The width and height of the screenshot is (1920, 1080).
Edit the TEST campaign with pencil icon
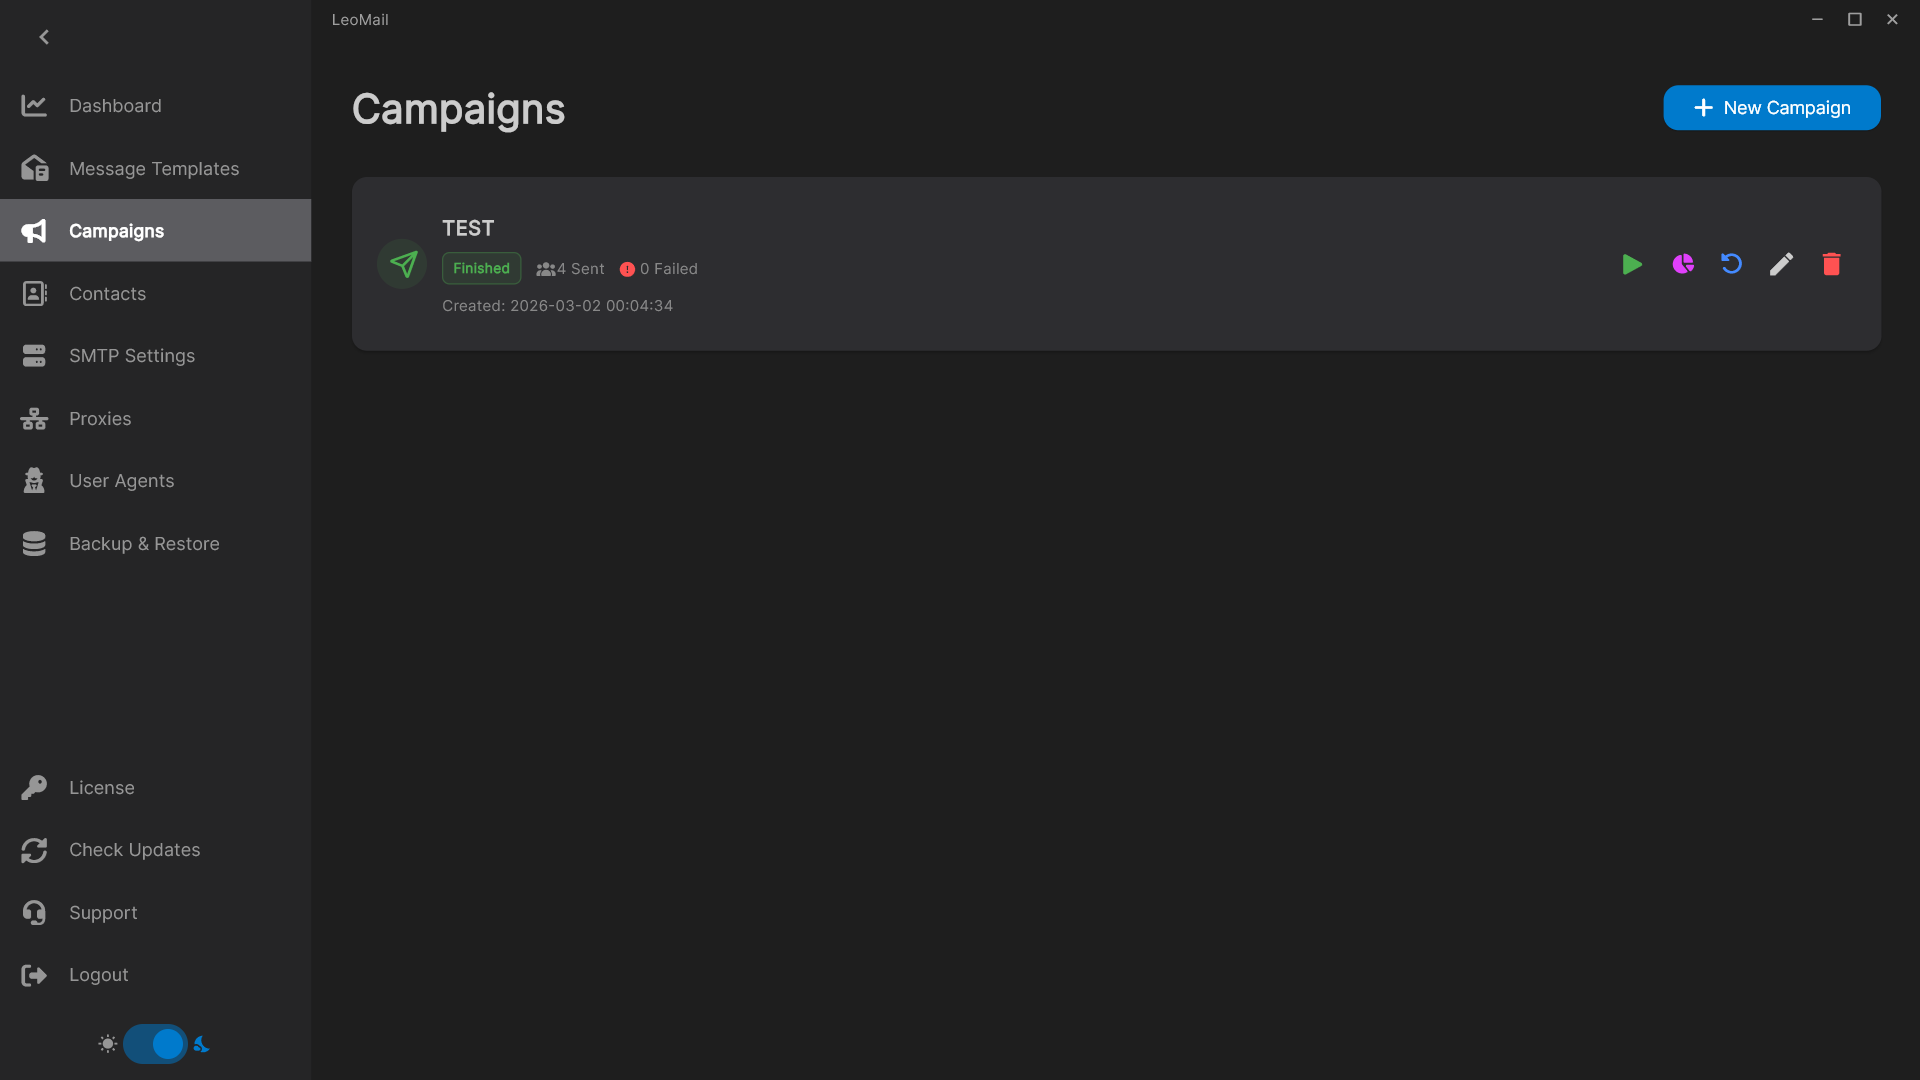[1781, 264]
